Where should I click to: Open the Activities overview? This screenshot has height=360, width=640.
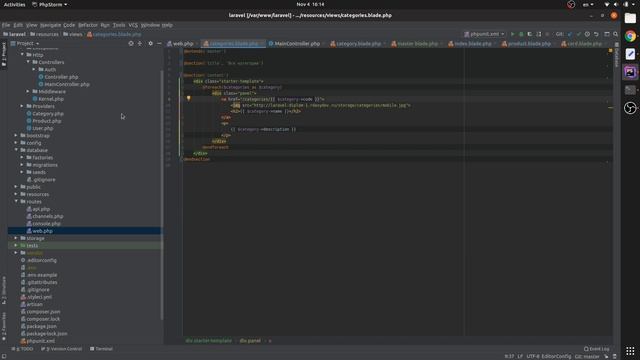(x=14, y=4)
